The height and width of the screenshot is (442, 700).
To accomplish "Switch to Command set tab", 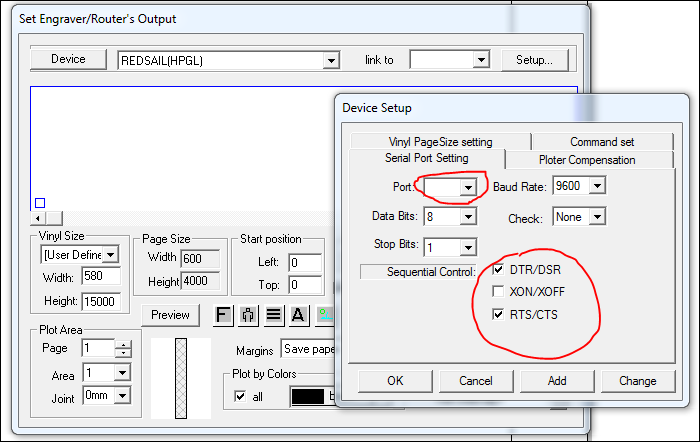I will pyautogui.click(x=602, y=142).
